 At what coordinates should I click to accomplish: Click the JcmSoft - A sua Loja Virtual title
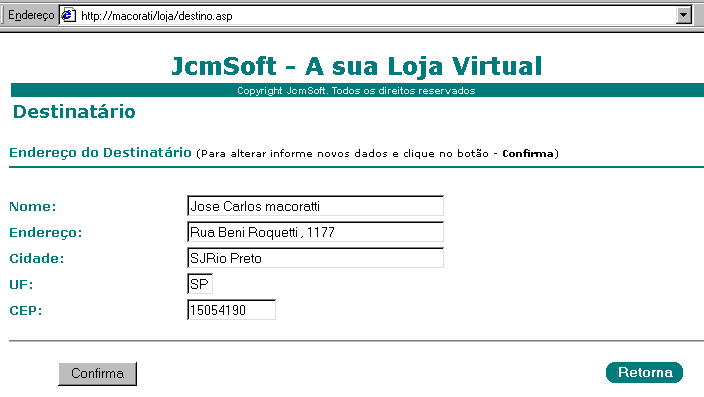pos(357,66)
